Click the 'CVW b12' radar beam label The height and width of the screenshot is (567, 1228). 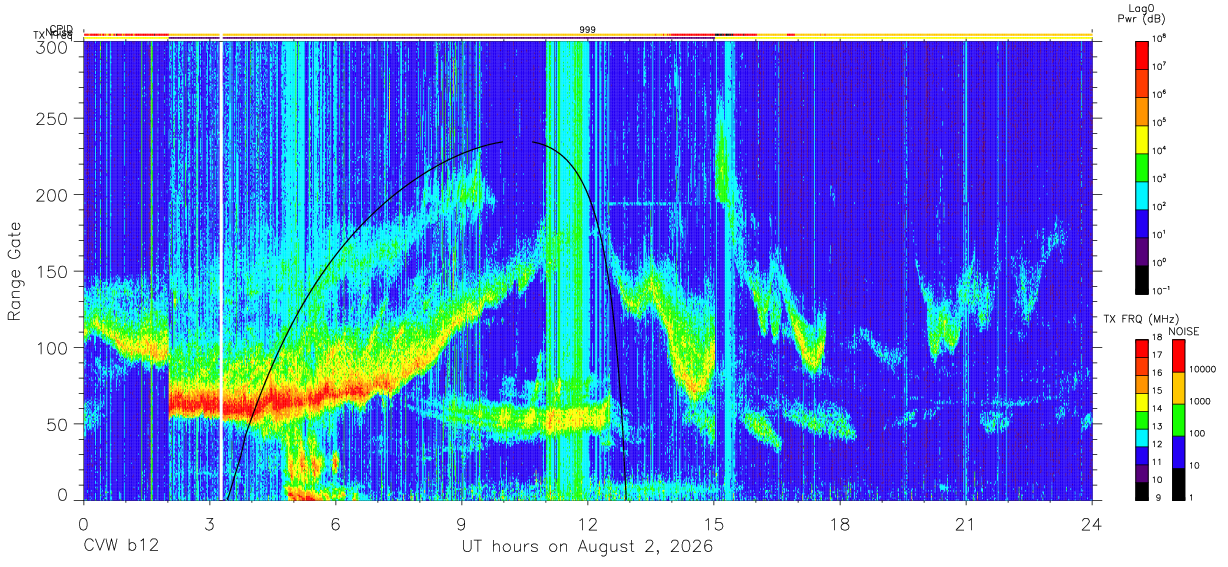click(121, 547)
